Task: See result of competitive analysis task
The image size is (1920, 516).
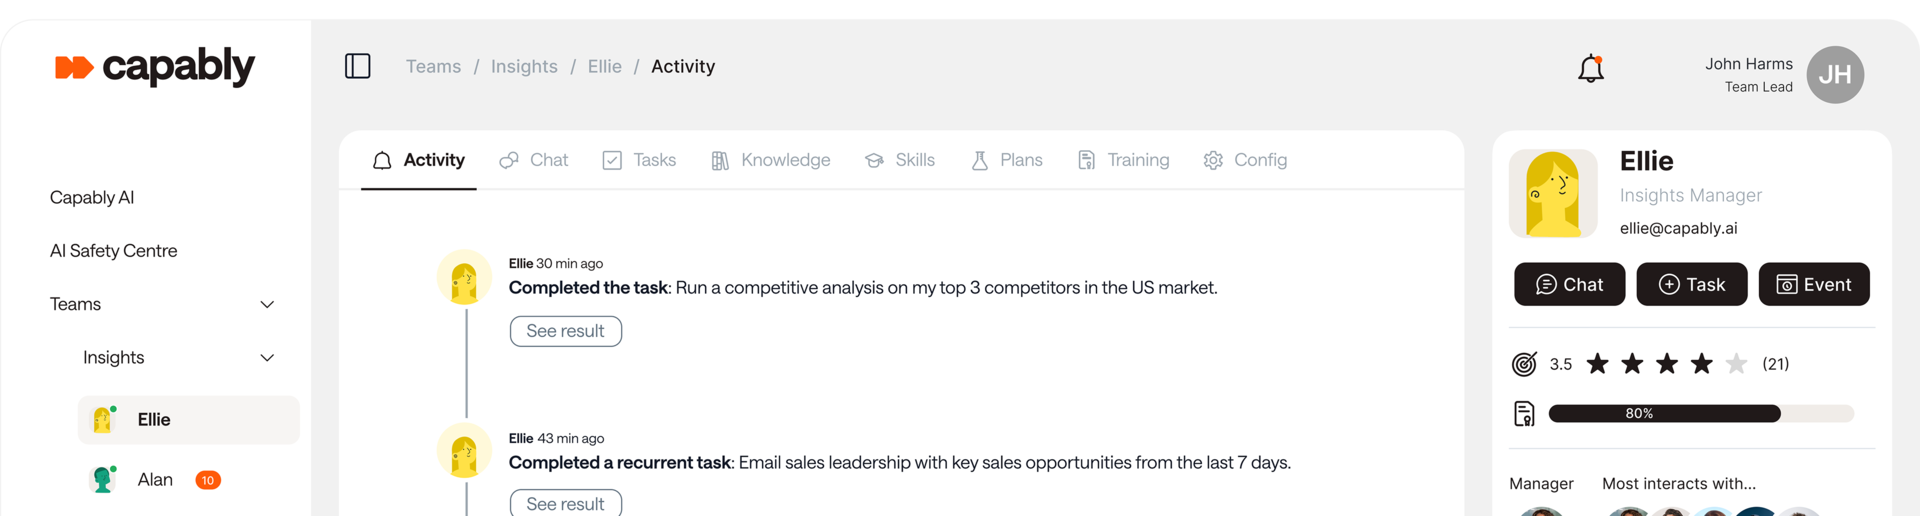Action: pos(565,331)
